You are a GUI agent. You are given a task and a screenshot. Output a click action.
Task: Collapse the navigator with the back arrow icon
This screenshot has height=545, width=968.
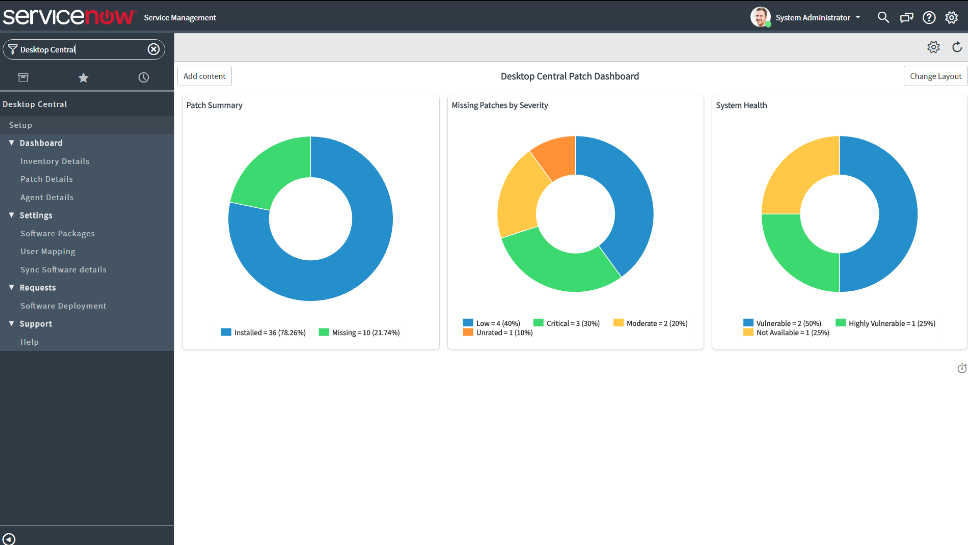point(9,539)
